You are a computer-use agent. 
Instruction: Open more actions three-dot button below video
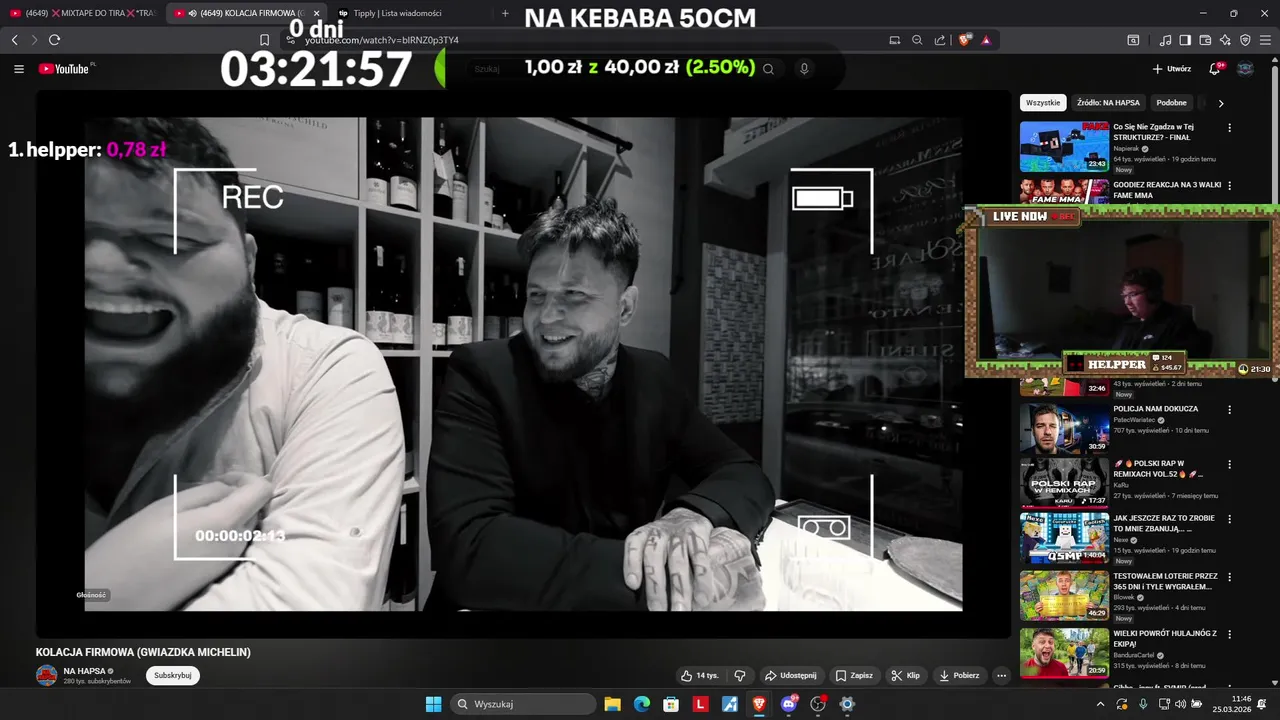1002,675
